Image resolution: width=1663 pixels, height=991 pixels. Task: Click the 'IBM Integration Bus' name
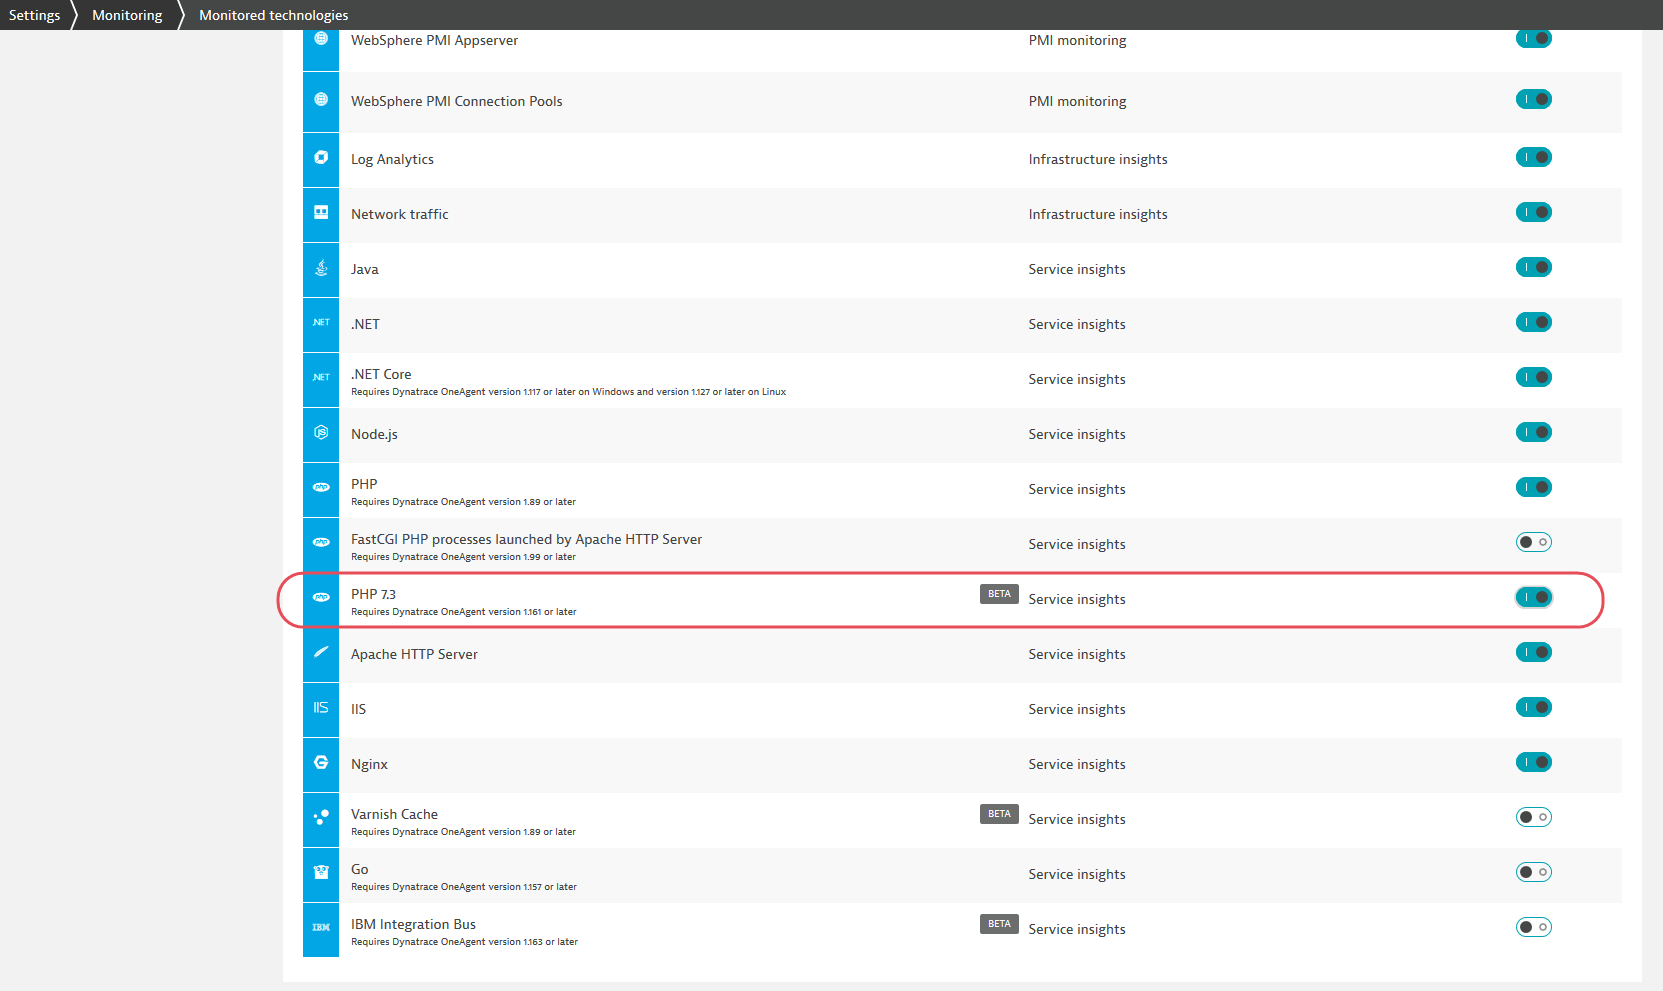[x=413, y=924]
